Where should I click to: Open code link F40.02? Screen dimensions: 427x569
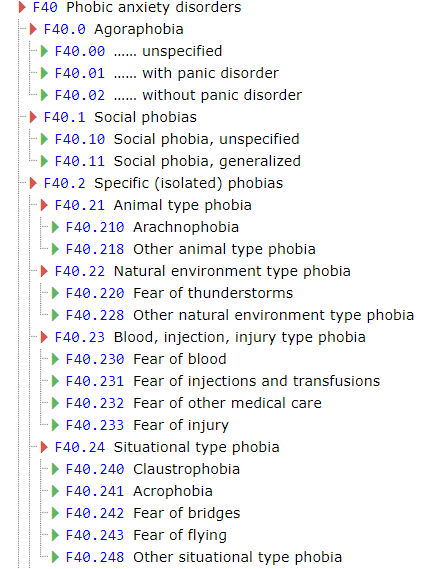[x=80, y=95]
